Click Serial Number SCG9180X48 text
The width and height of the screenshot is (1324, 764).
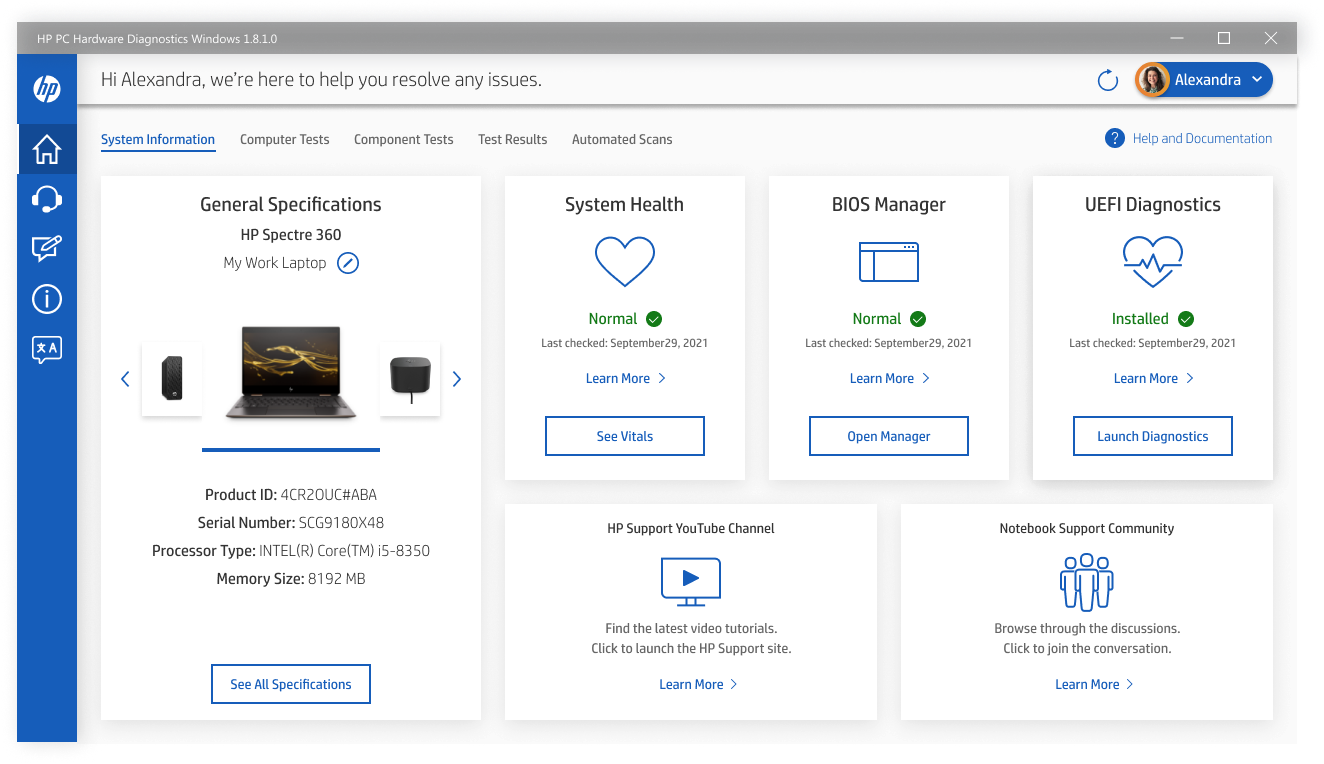pyautogui.click(x=291, y=523)
